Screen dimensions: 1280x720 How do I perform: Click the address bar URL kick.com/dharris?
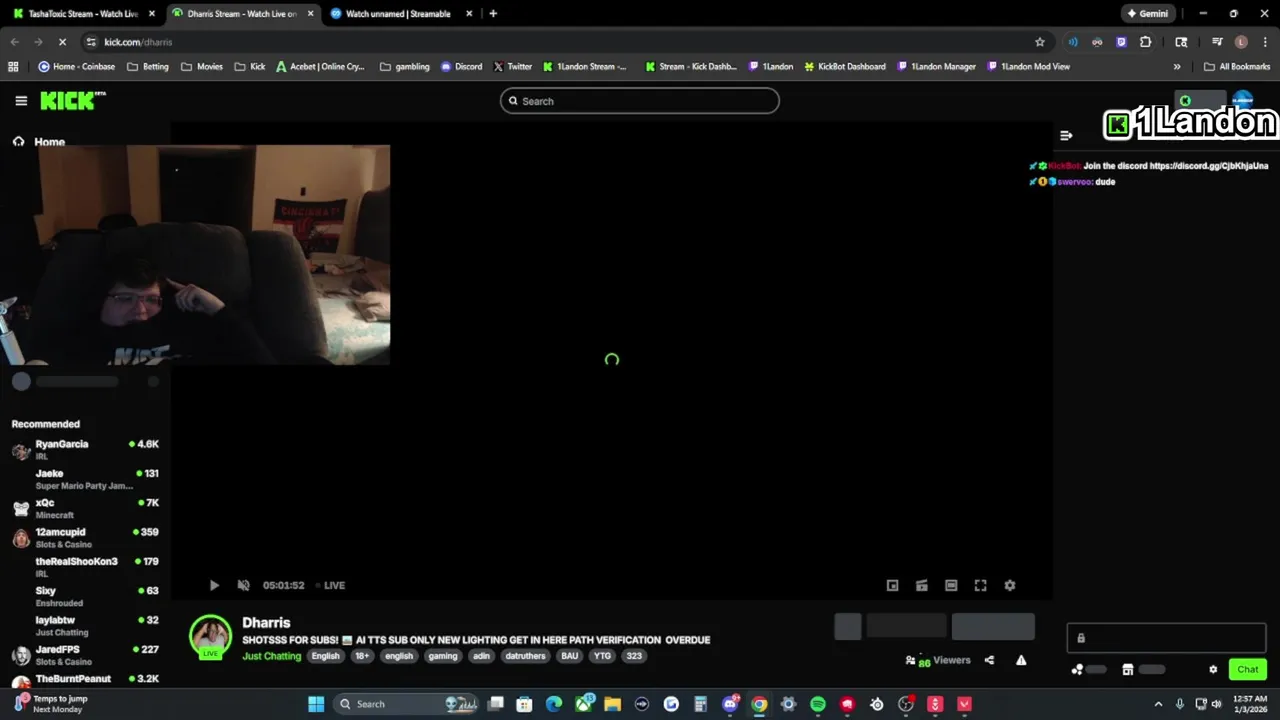pos(138,42)
